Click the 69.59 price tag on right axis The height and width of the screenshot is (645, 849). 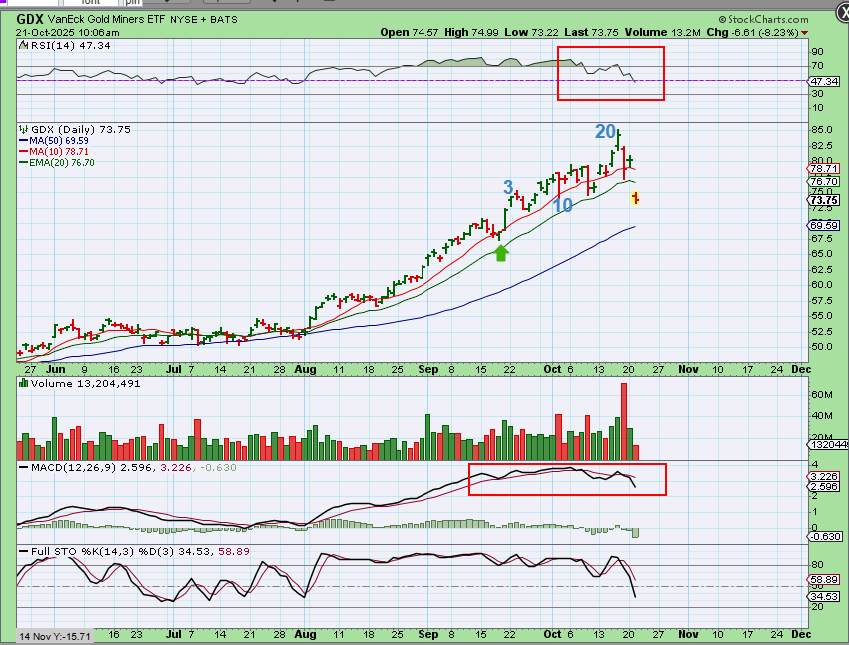[824, 225]
